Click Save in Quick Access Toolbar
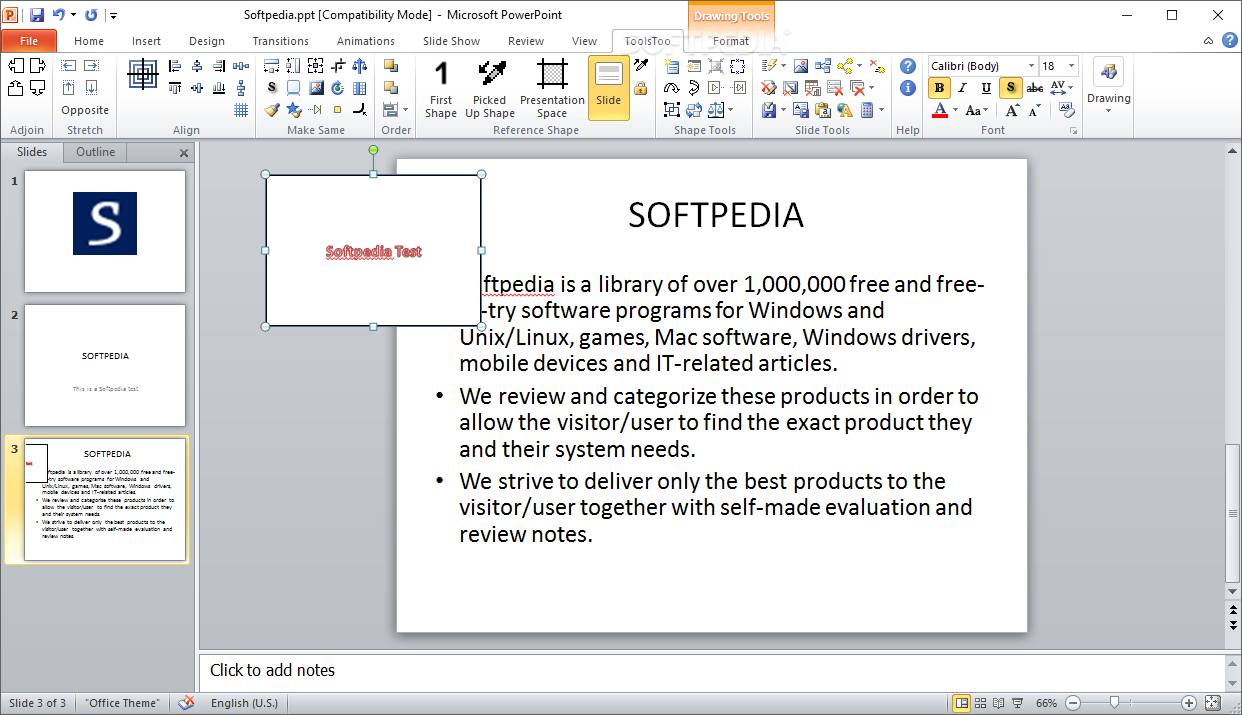 37,15
